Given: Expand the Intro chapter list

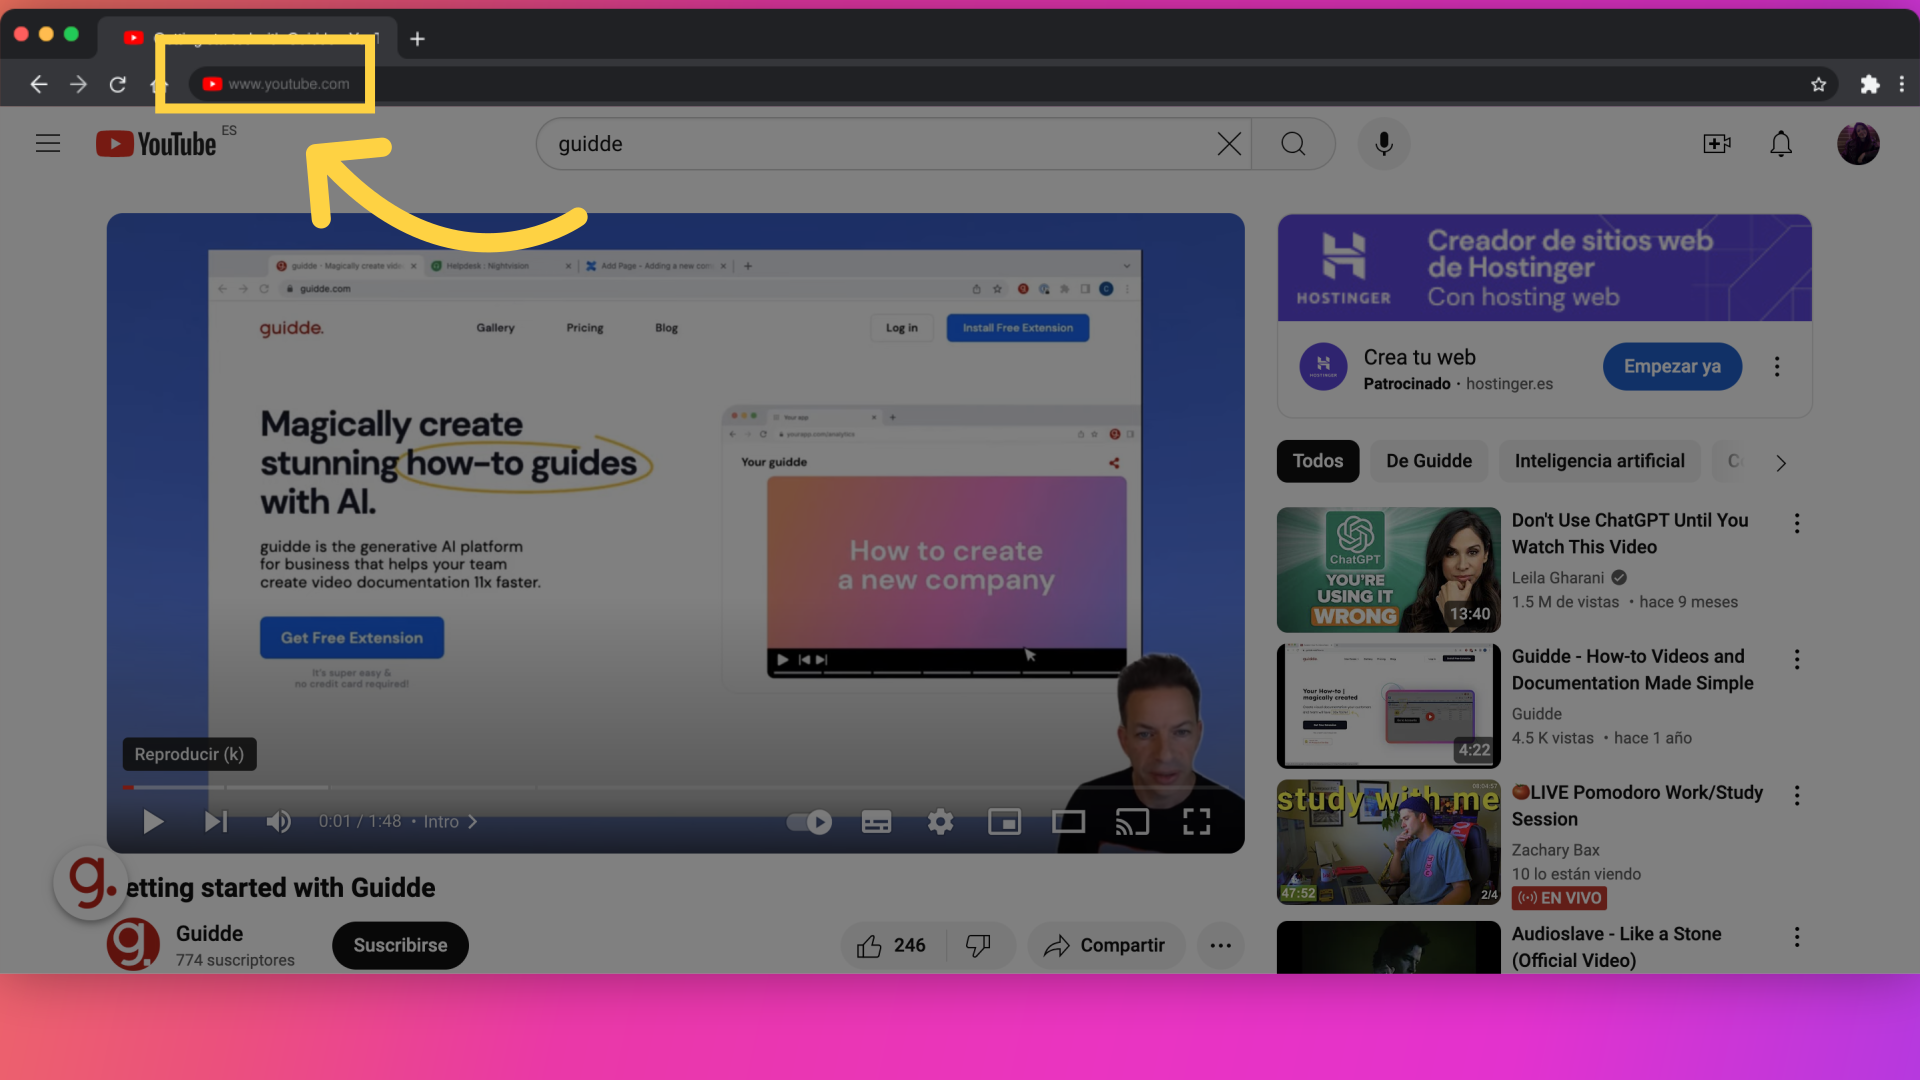Looking at the screenshot, I should [x=451, y=822].
